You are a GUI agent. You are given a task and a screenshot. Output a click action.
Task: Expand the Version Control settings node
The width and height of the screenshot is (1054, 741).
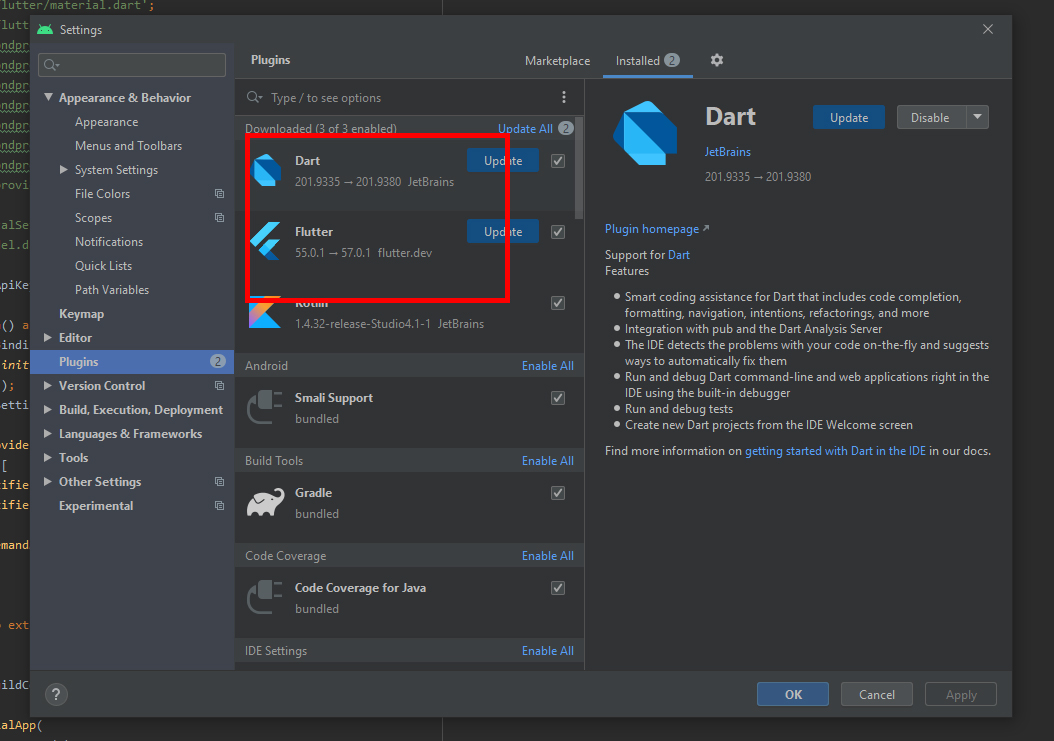[49, 386]
